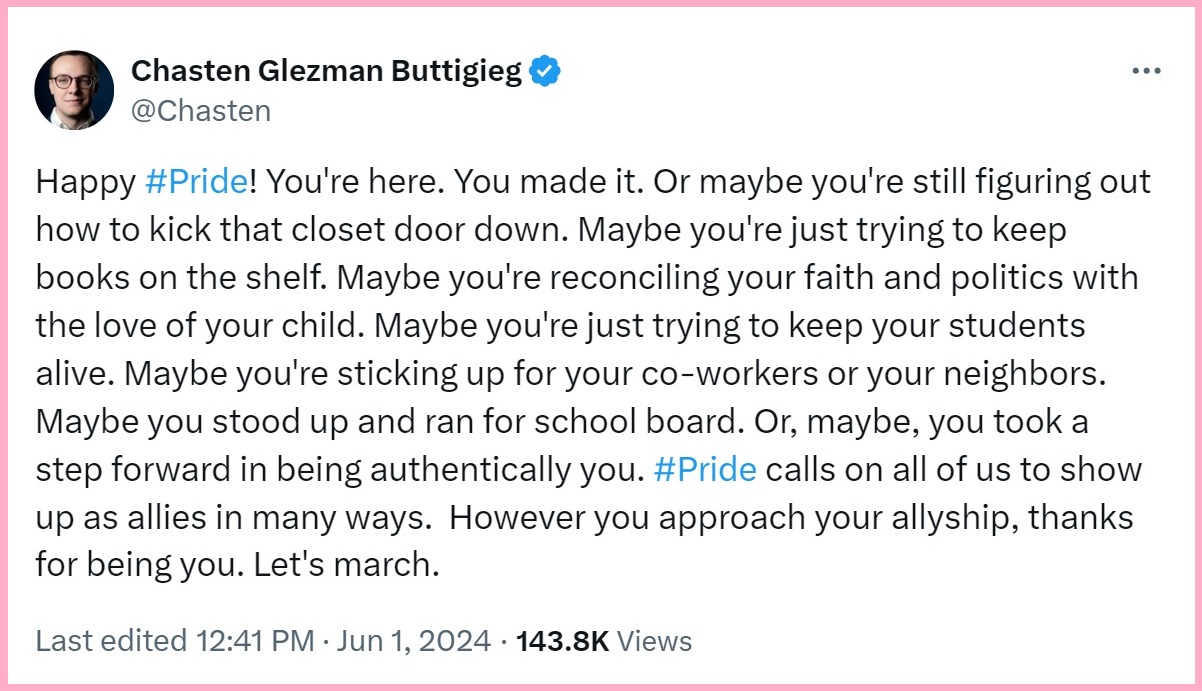The image size is (1202, 691).
Task: Click the blue verified checkmark badge
Action: click(545, 71)
